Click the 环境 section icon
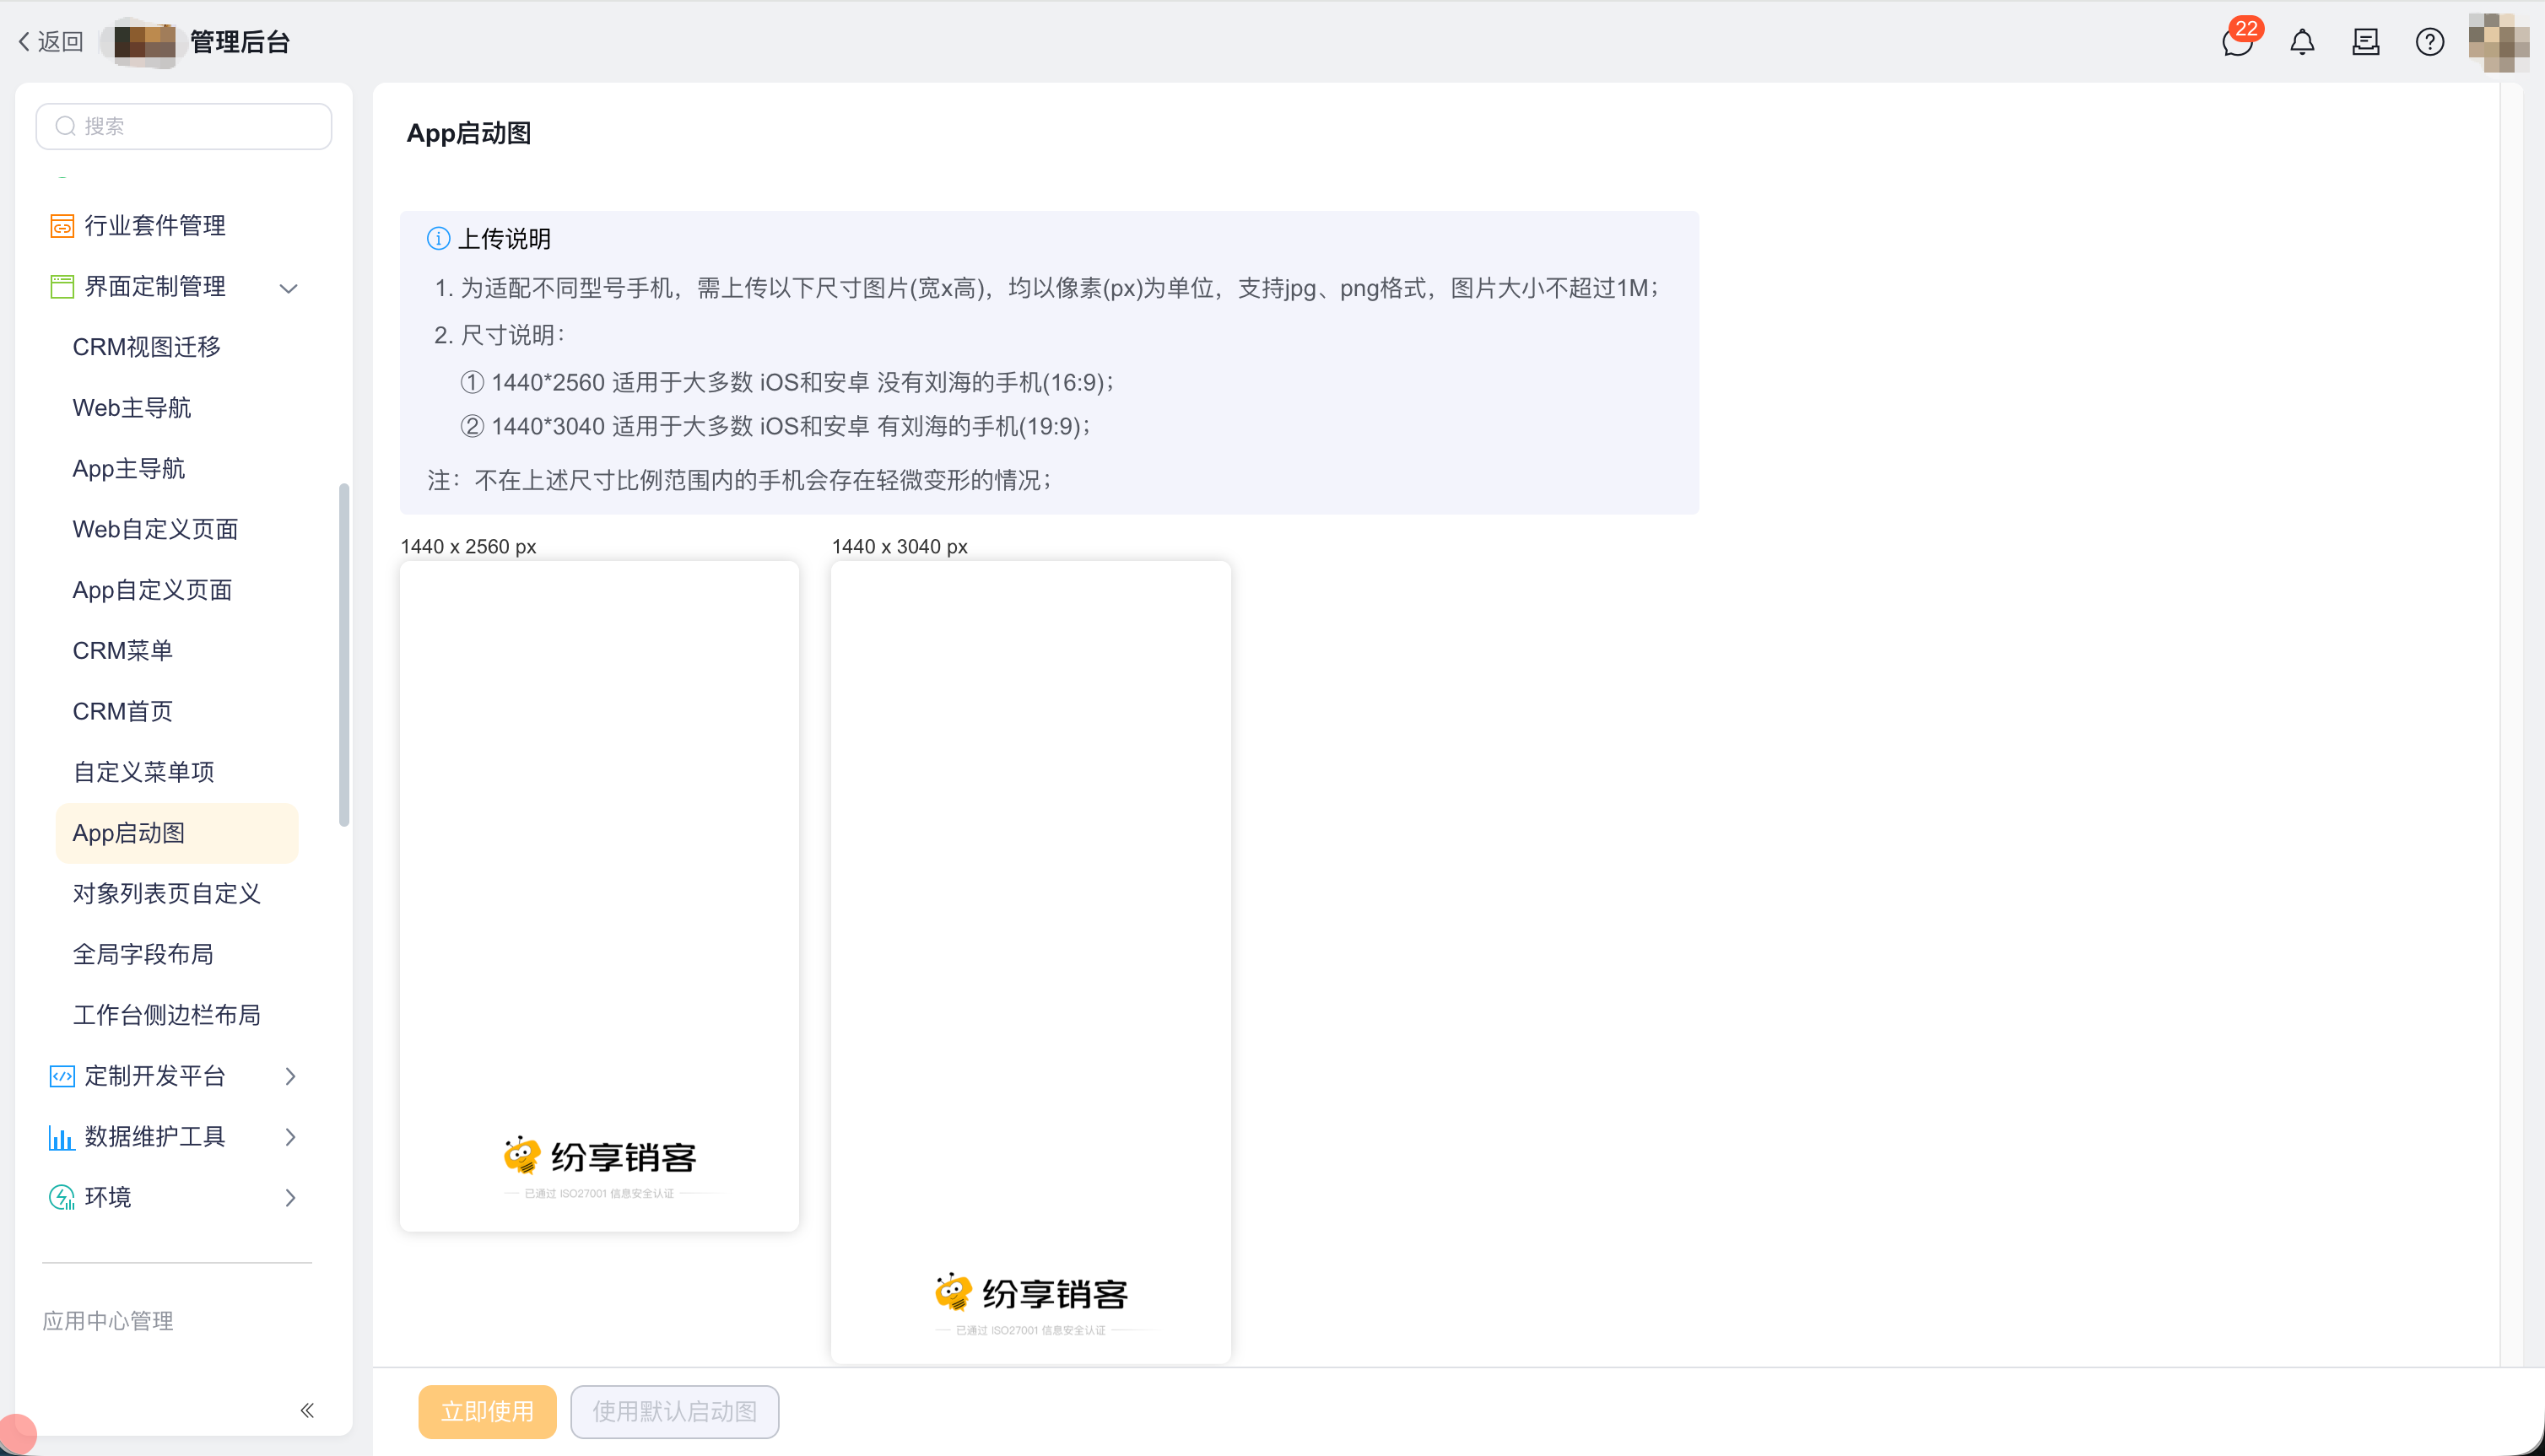Image resolution: width=2545 pixels, height=1456 pixels. (x=62, y=1198)
